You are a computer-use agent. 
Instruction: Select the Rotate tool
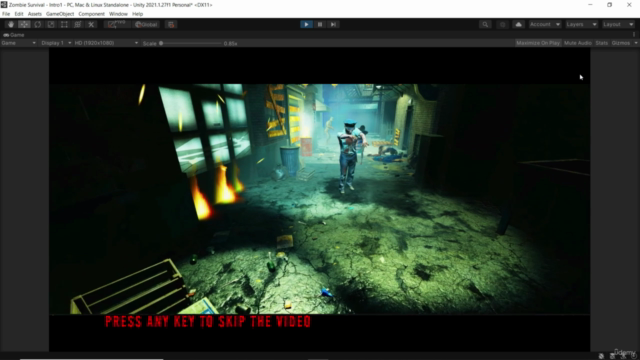38,24
